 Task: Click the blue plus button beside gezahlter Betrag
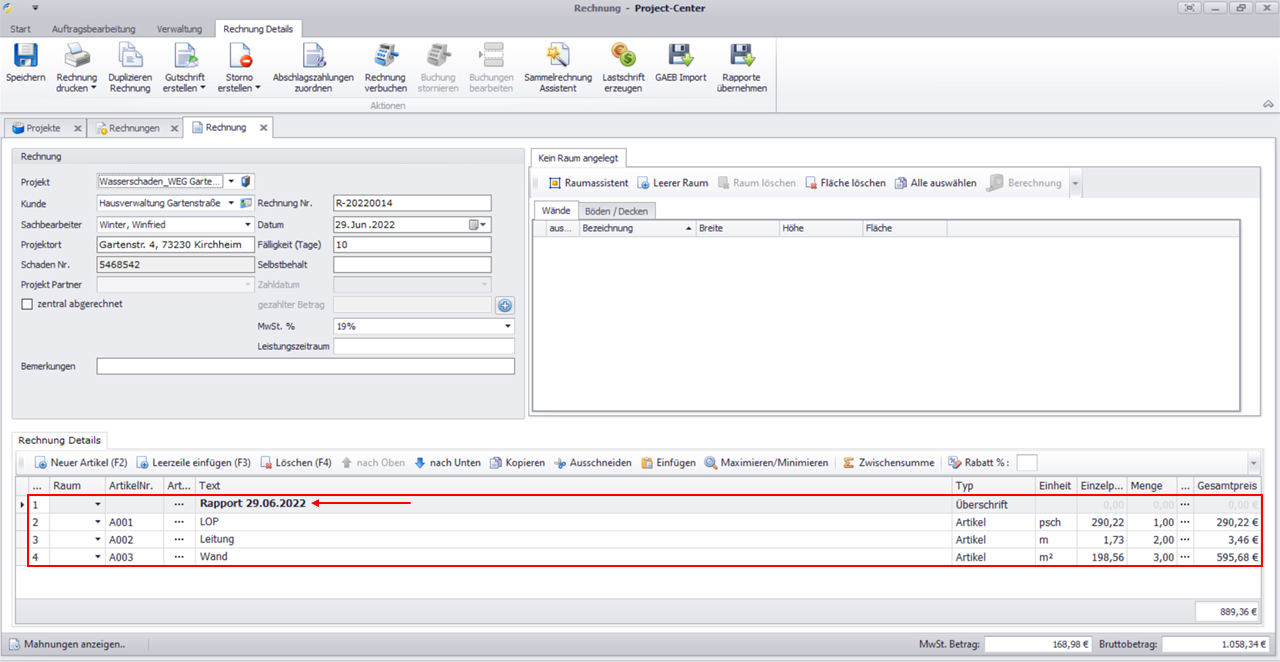pyautogui.click(x=504, y=305)
